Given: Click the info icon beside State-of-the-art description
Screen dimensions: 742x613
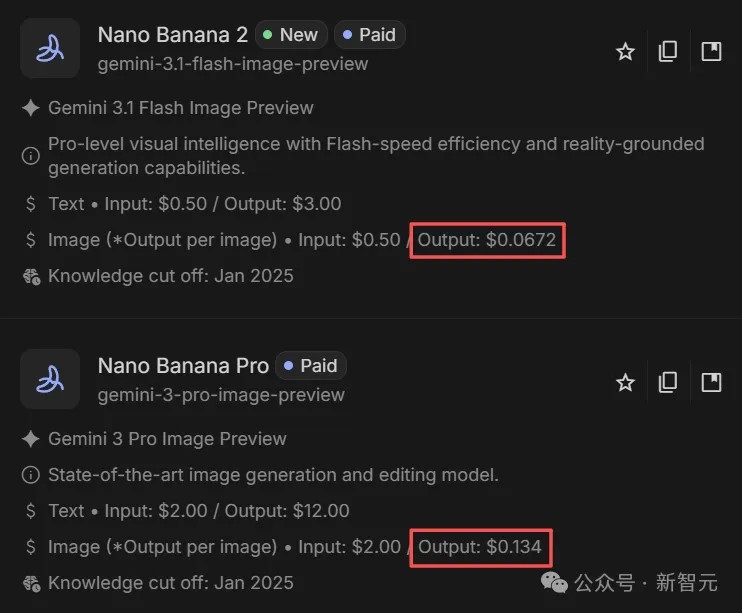Looking at the screenshot, I should point(30,475).
